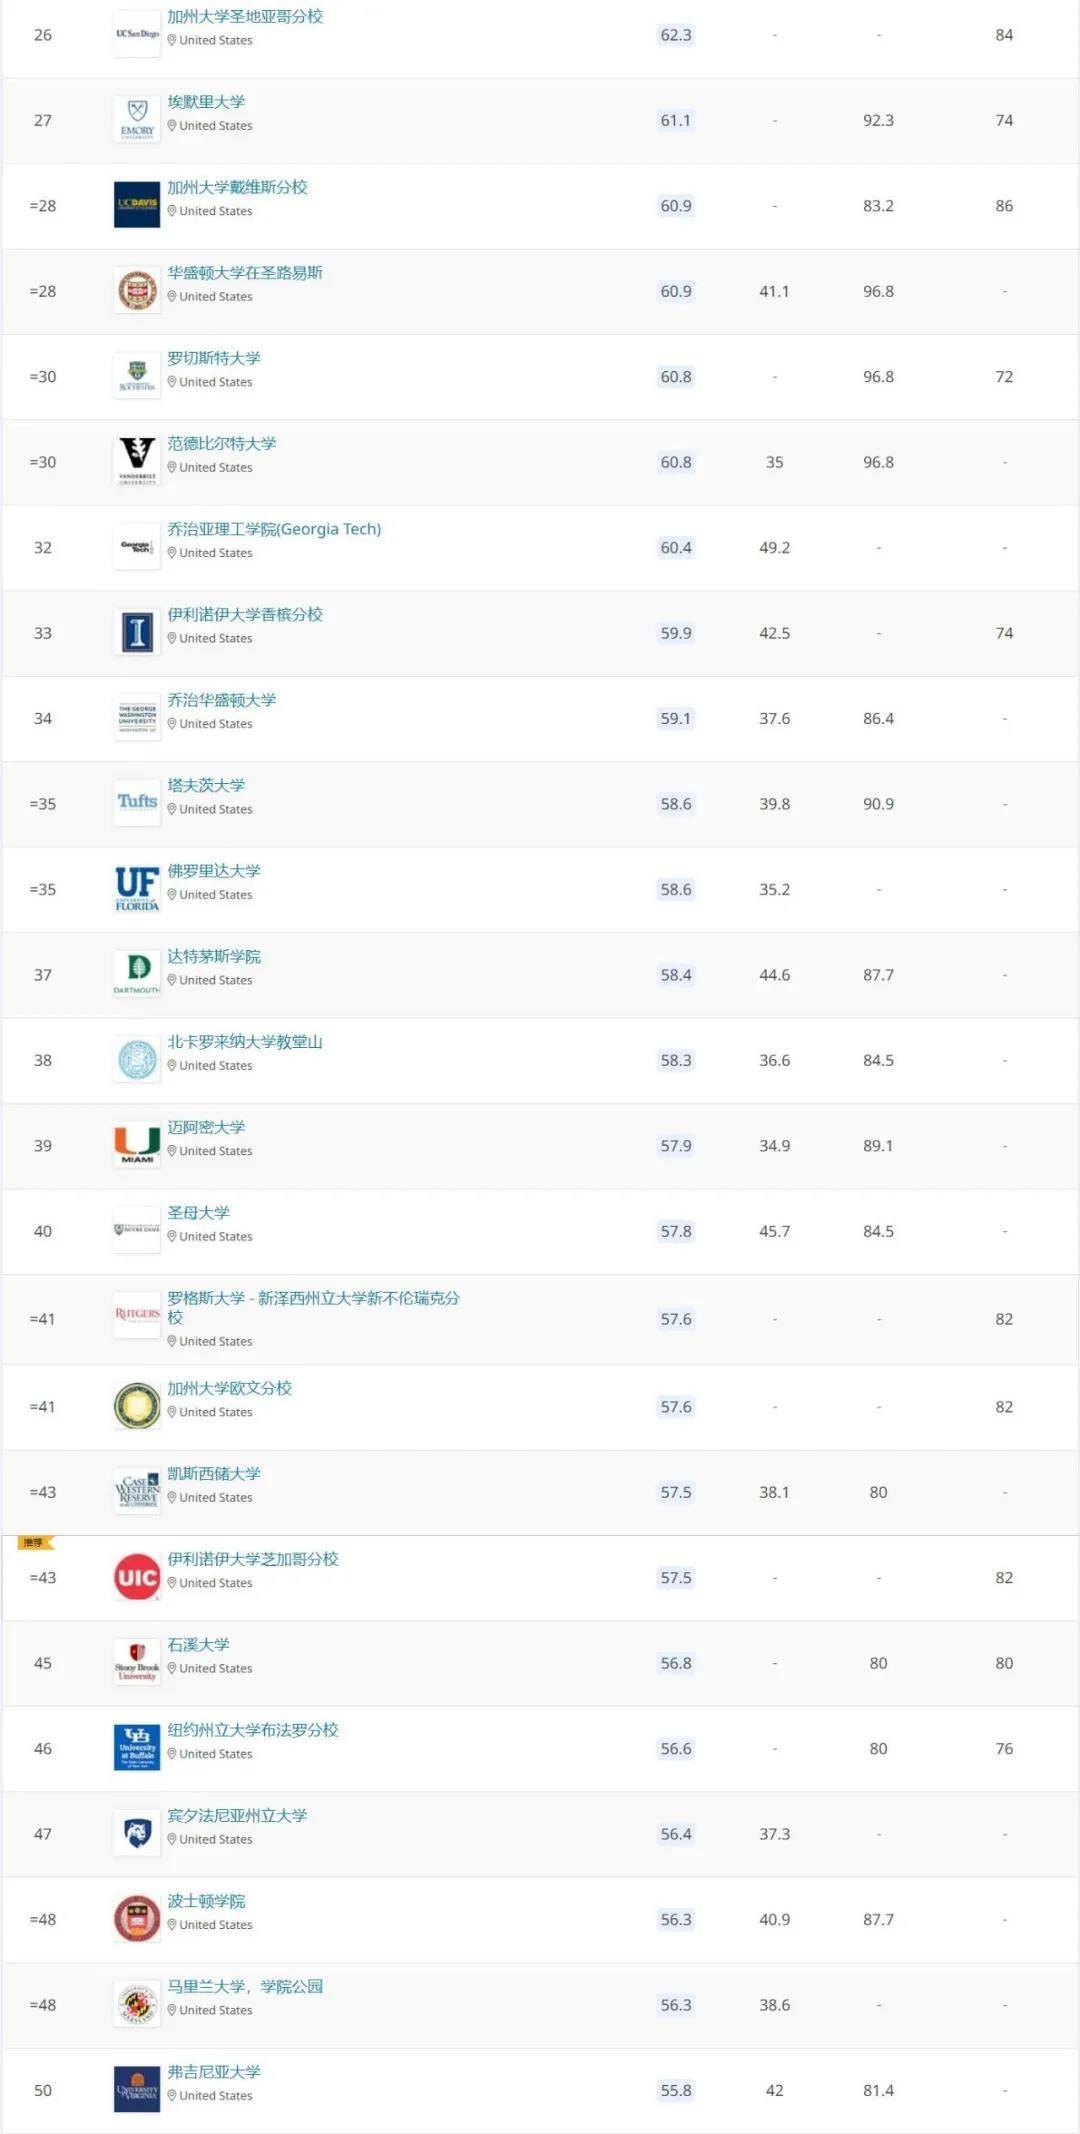The image size is (1080, 2134).
Task: Click the Vanderbilt University V logo
Action: coord(137,461)
